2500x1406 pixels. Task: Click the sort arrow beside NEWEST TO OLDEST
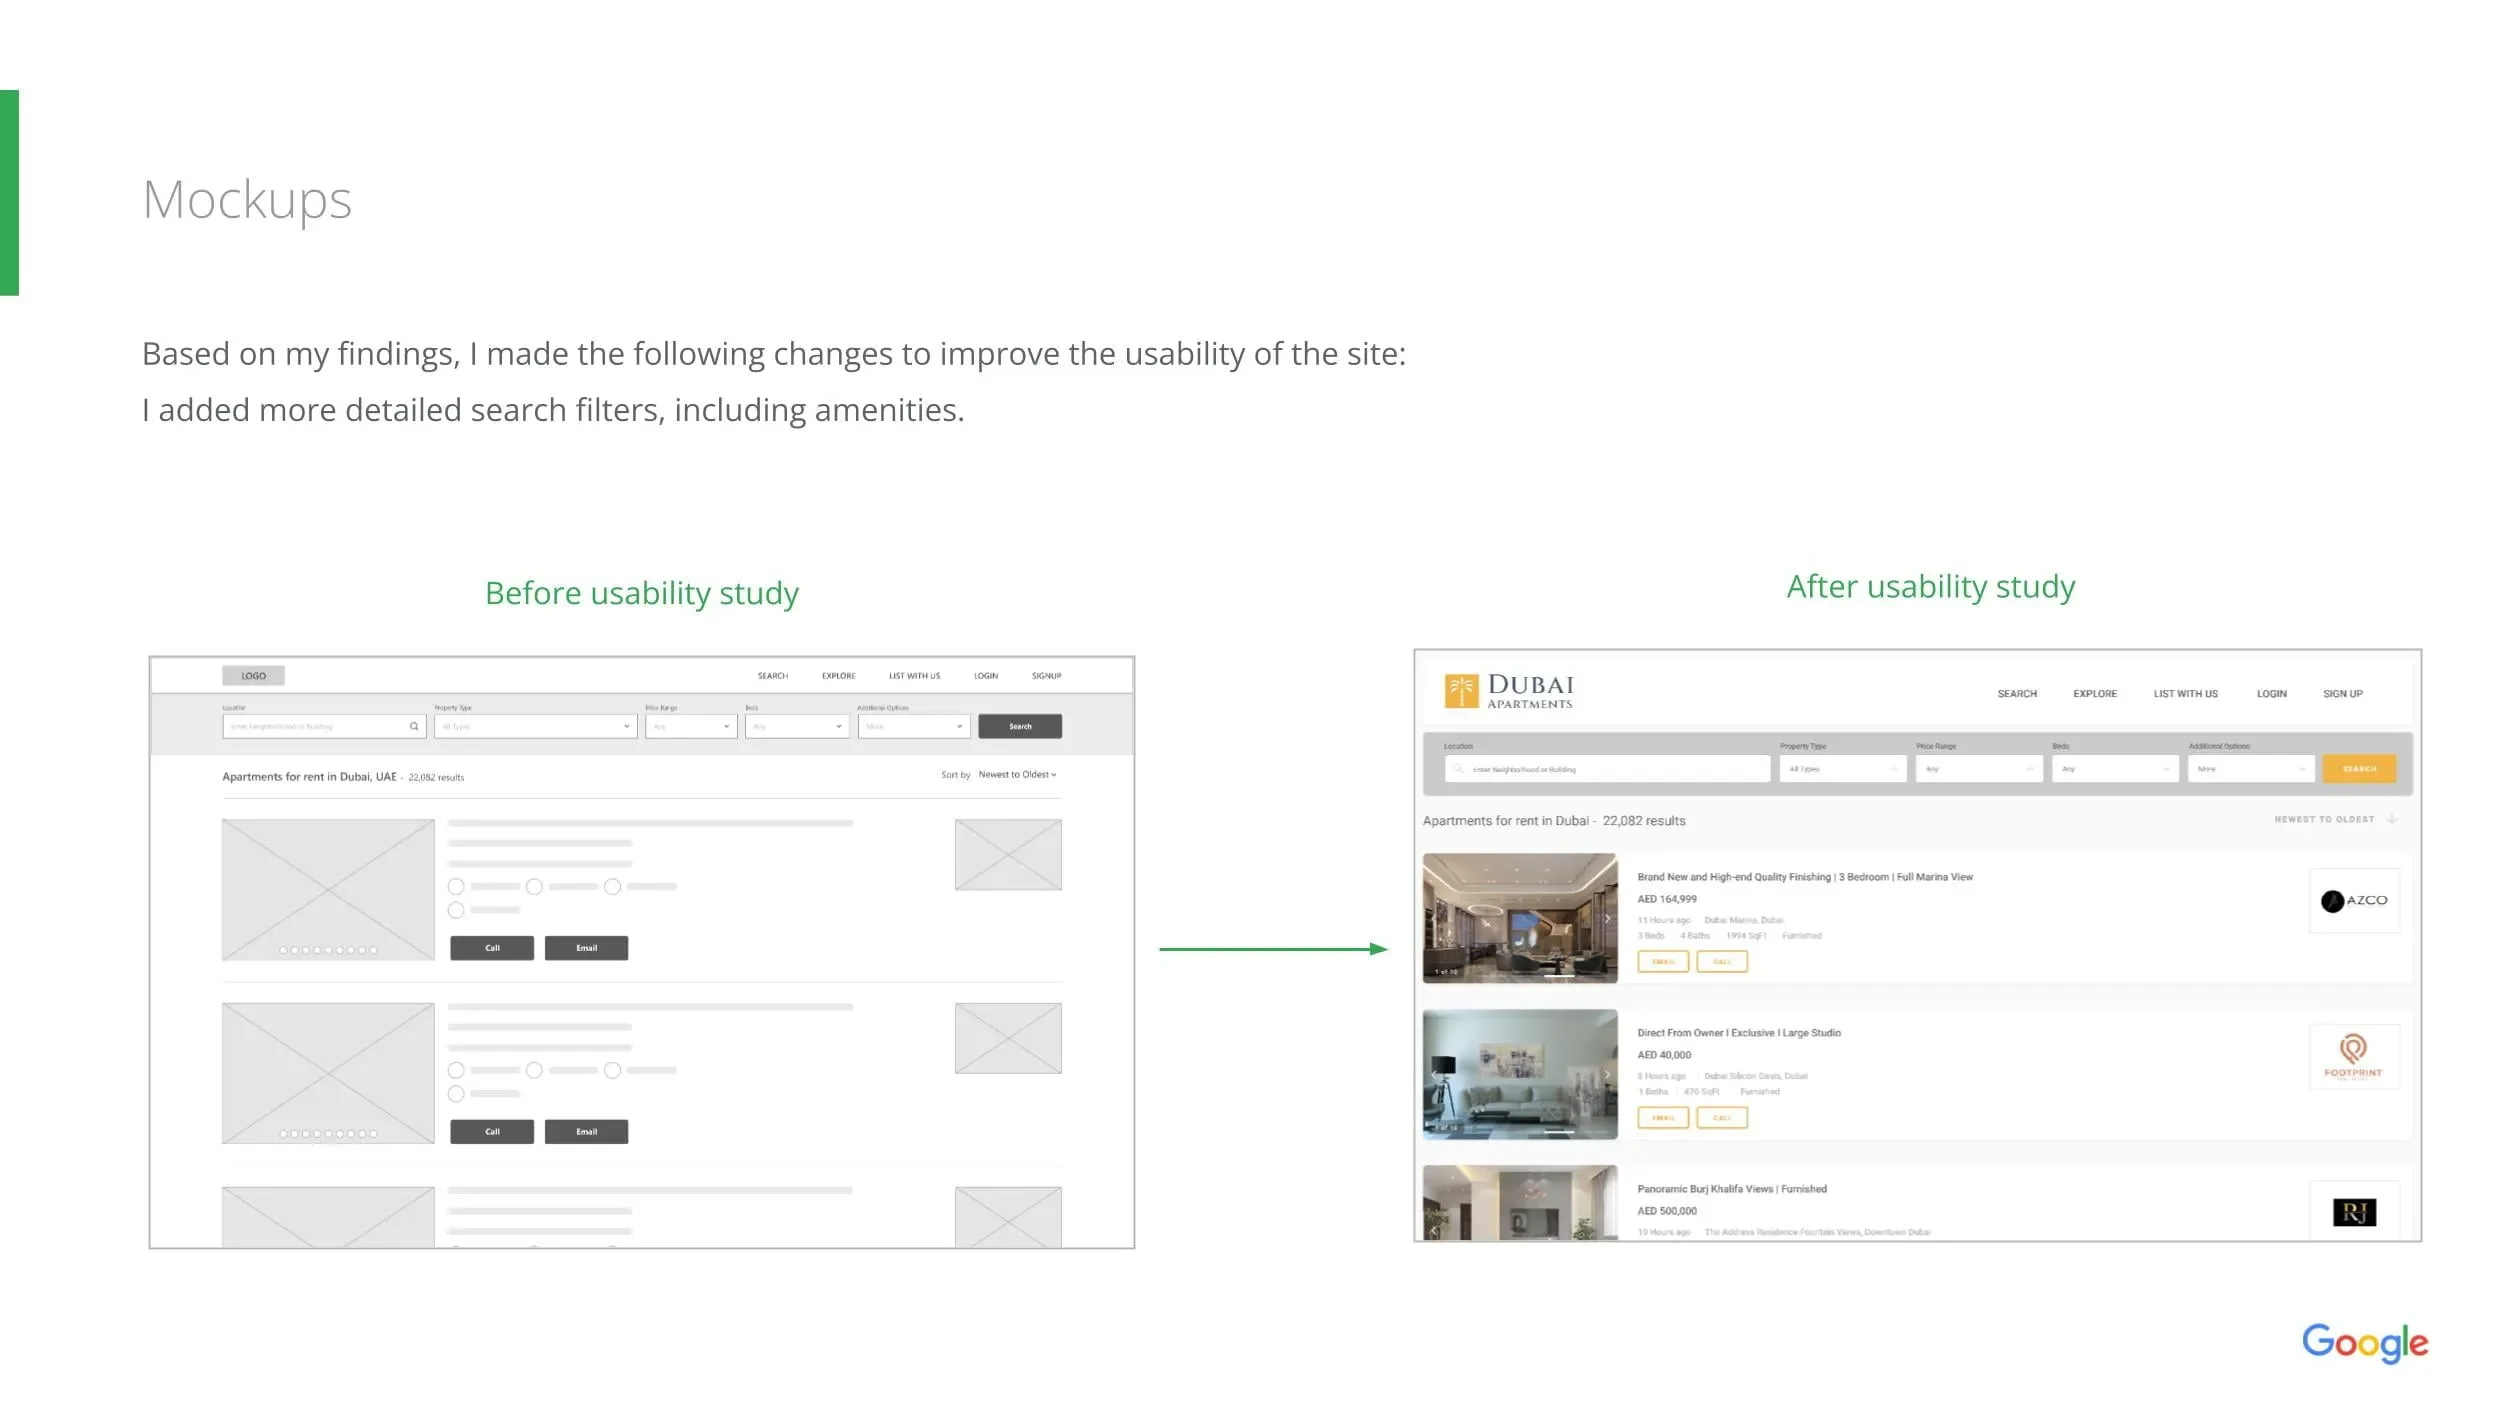(2392, 819)
